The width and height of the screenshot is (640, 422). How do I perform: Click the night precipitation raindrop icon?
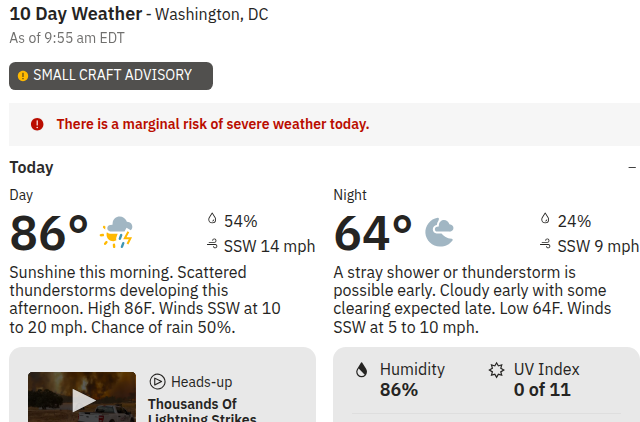point(545,219)
